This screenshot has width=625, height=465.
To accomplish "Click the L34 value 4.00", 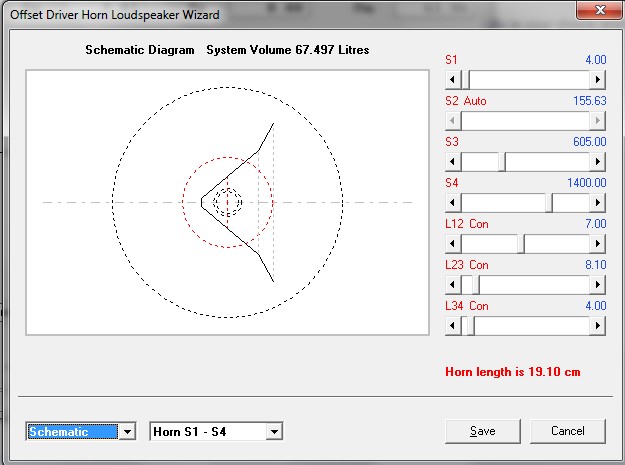I will pyautogui.click(x=596, y=306).
